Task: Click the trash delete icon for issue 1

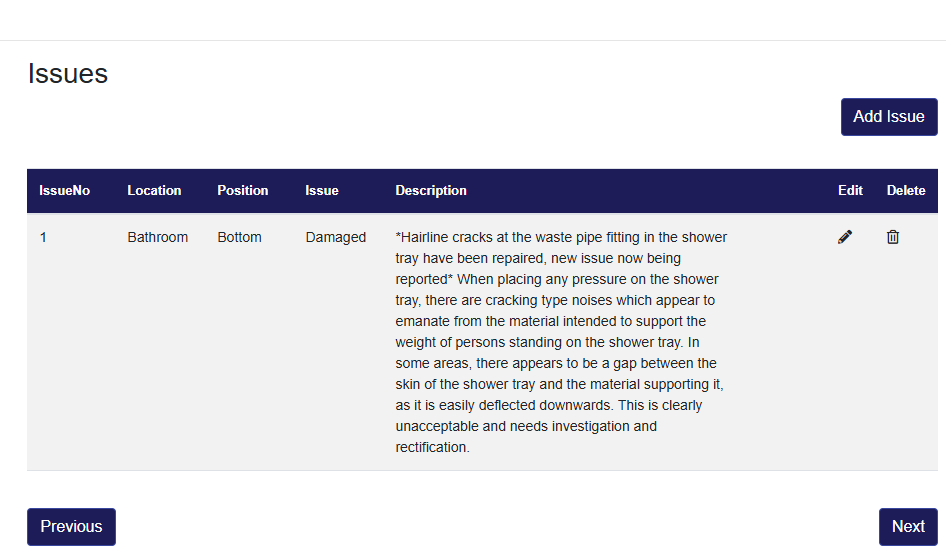Action: (x=893, y=237)
